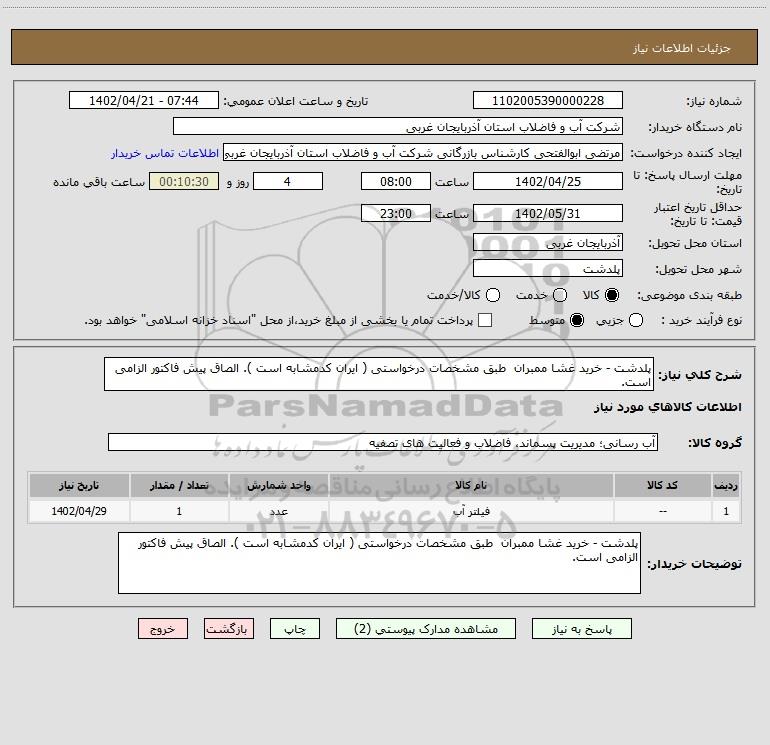Click the واحد شمارش column header
The image size is (770, 745).
click(x=278, y=485)
